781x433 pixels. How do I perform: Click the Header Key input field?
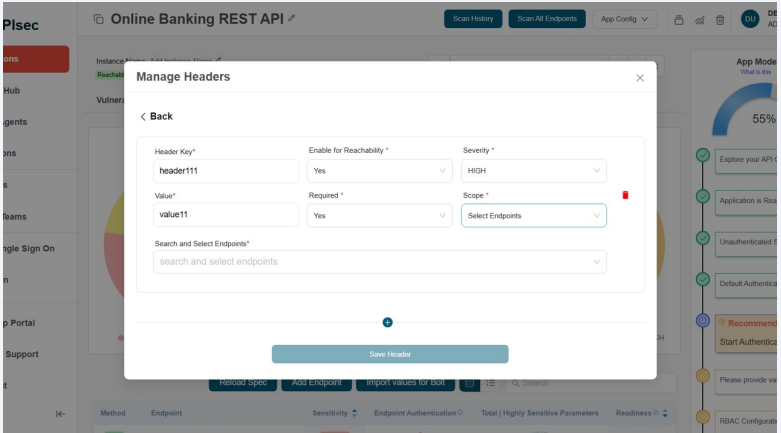225,171
